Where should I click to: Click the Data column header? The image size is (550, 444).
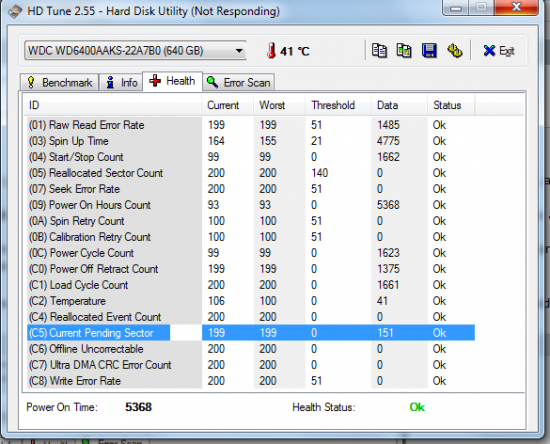point(399,105)
